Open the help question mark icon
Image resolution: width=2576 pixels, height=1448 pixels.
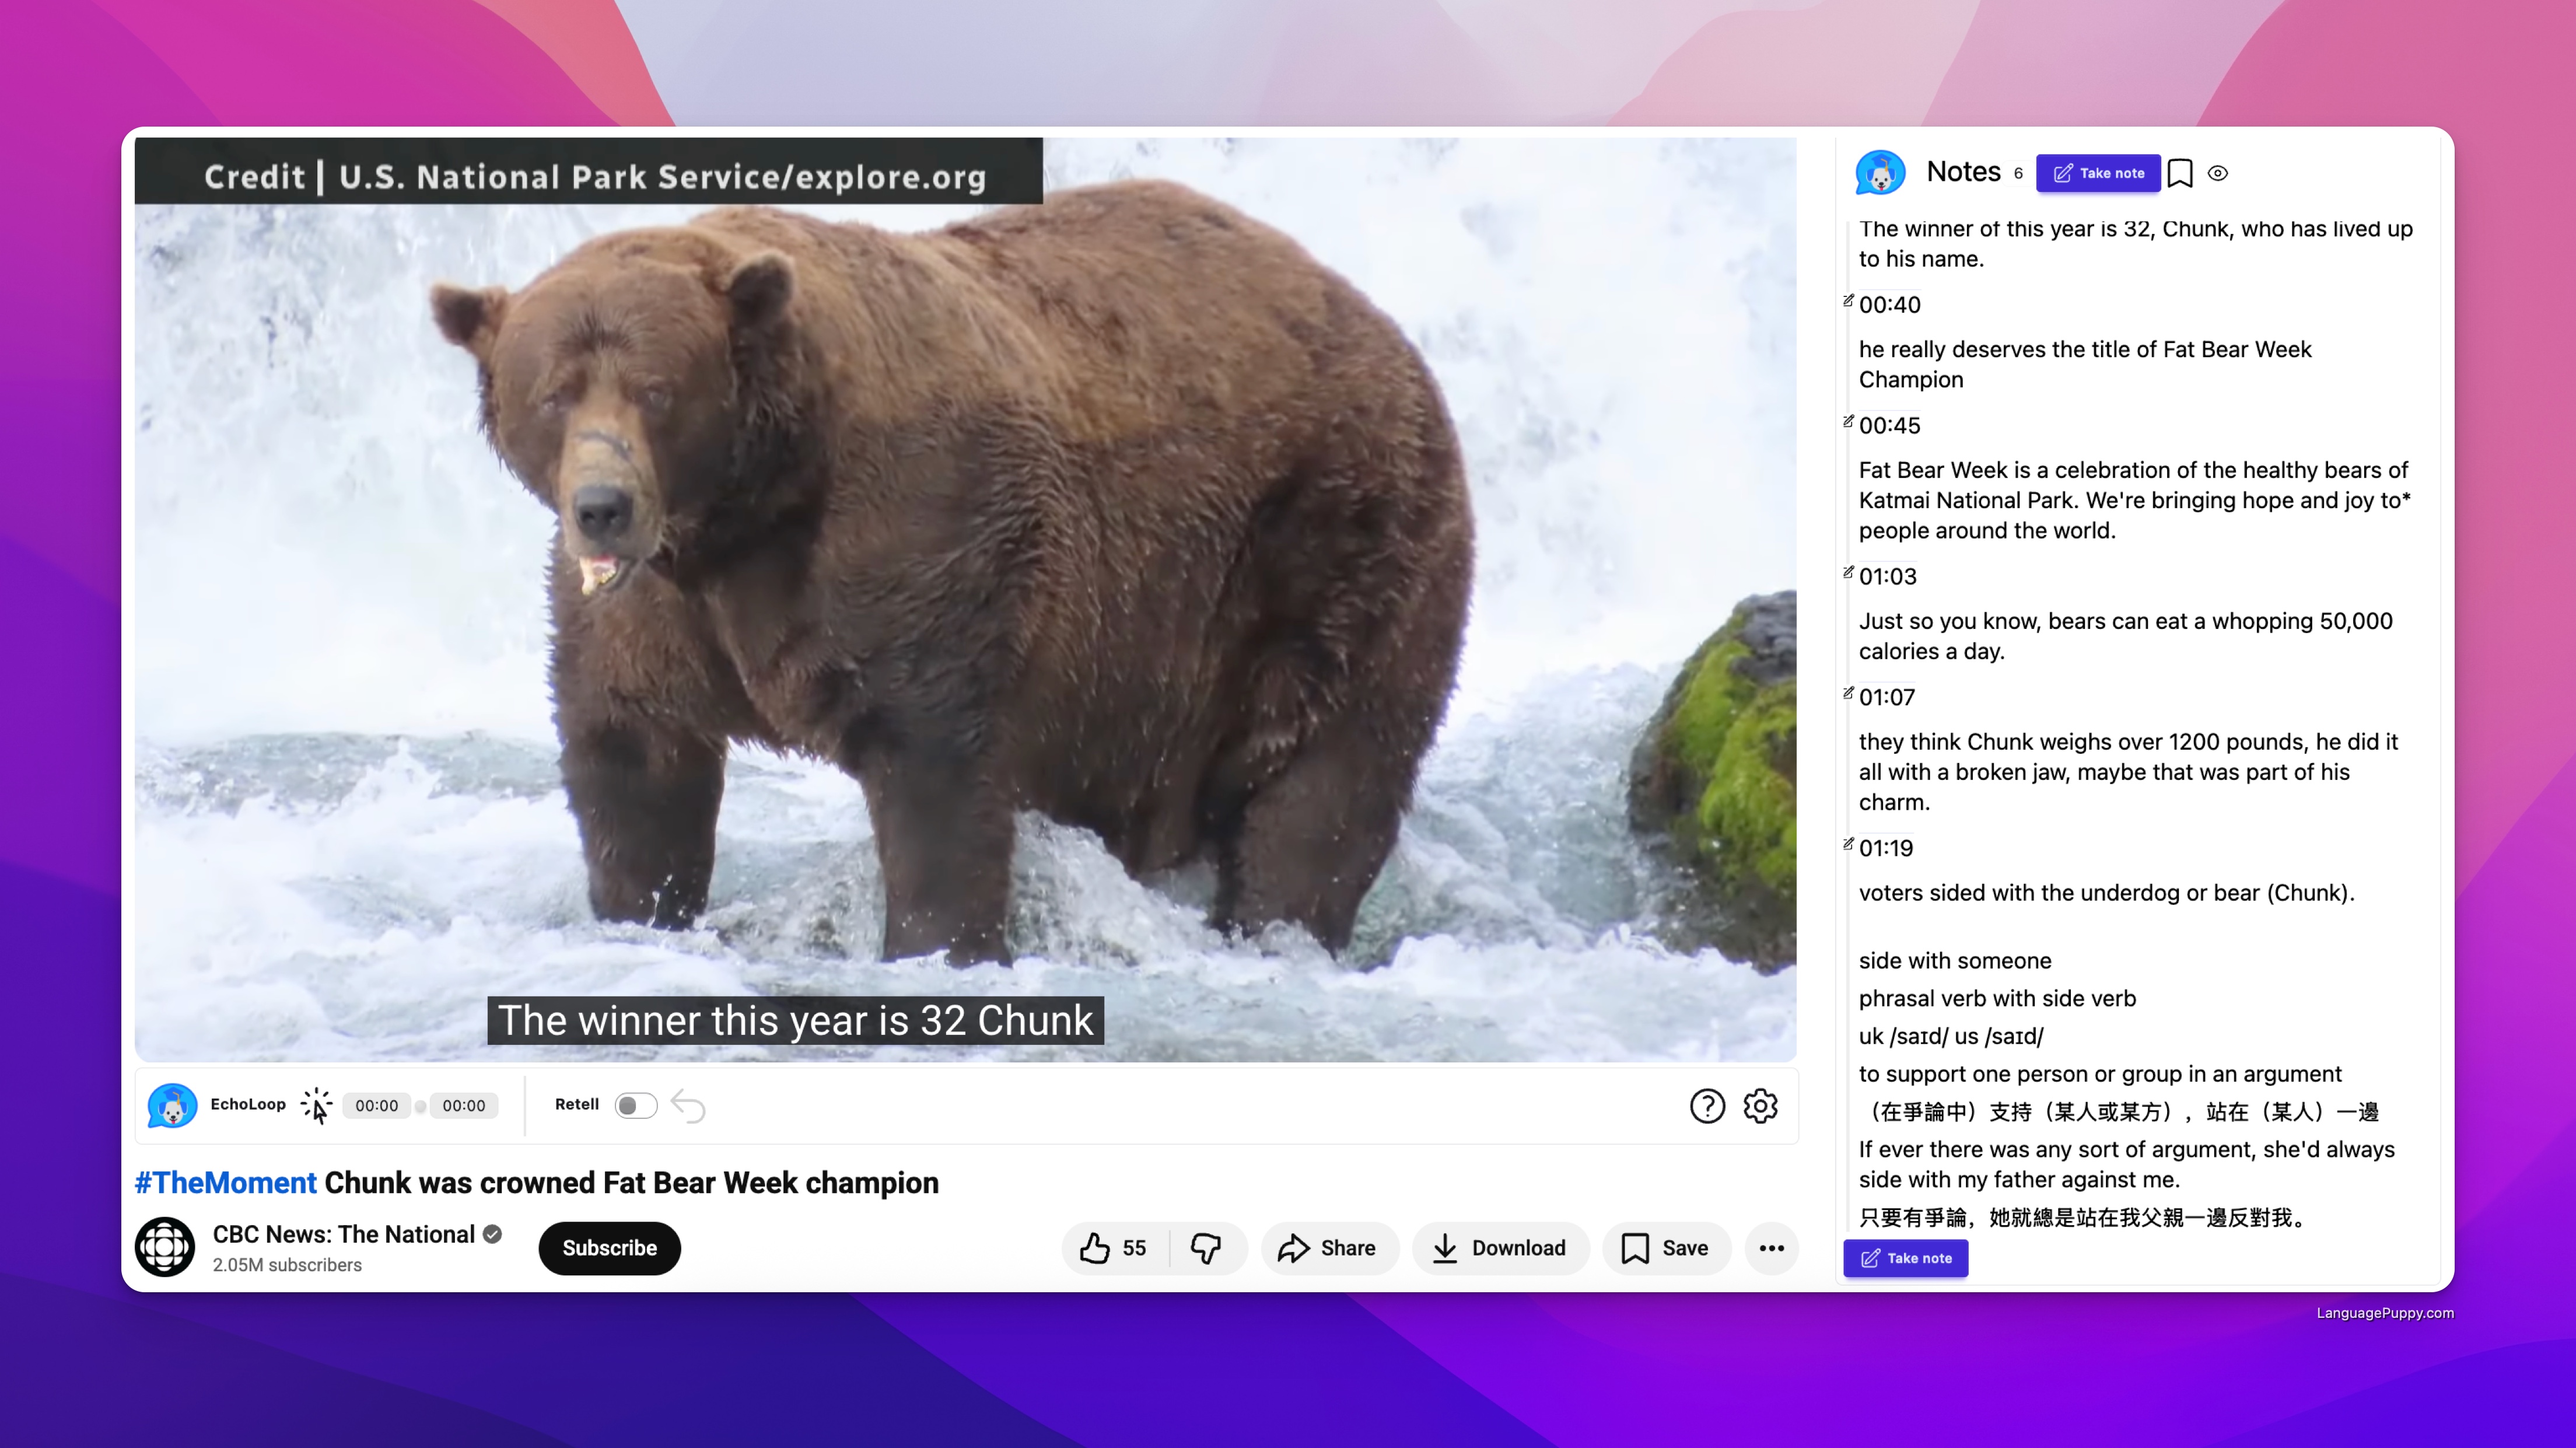[1707, 1105]
